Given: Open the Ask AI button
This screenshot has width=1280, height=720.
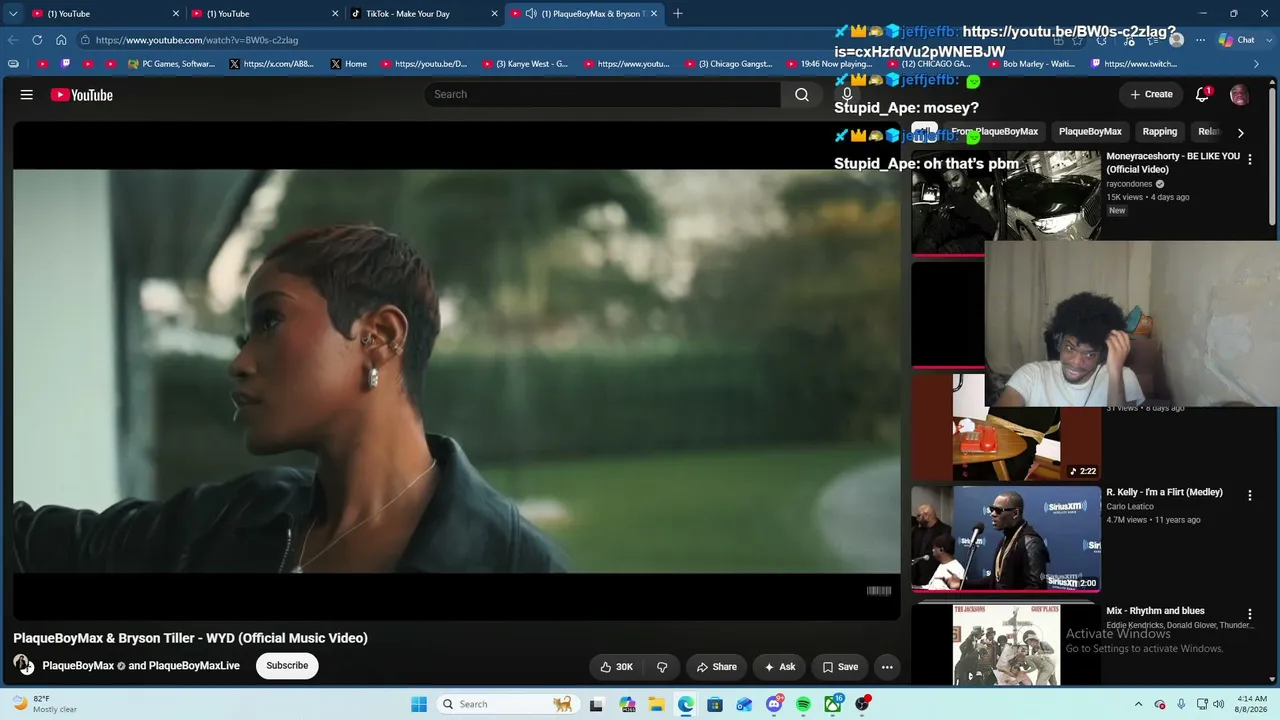Looking at the screenshot, I should point(779,667).
